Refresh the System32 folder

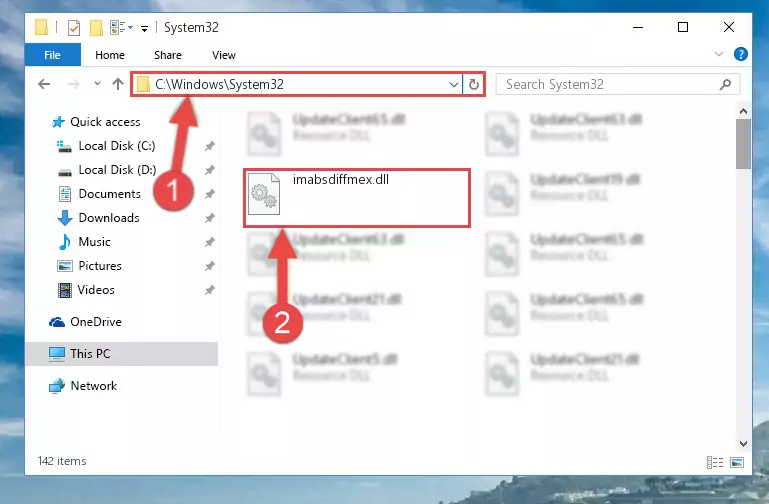tap(474, 84)
